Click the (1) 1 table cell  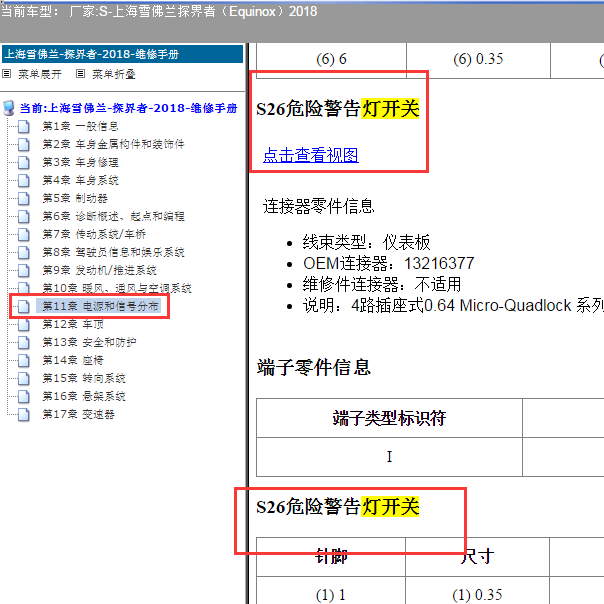coord(331,593)
